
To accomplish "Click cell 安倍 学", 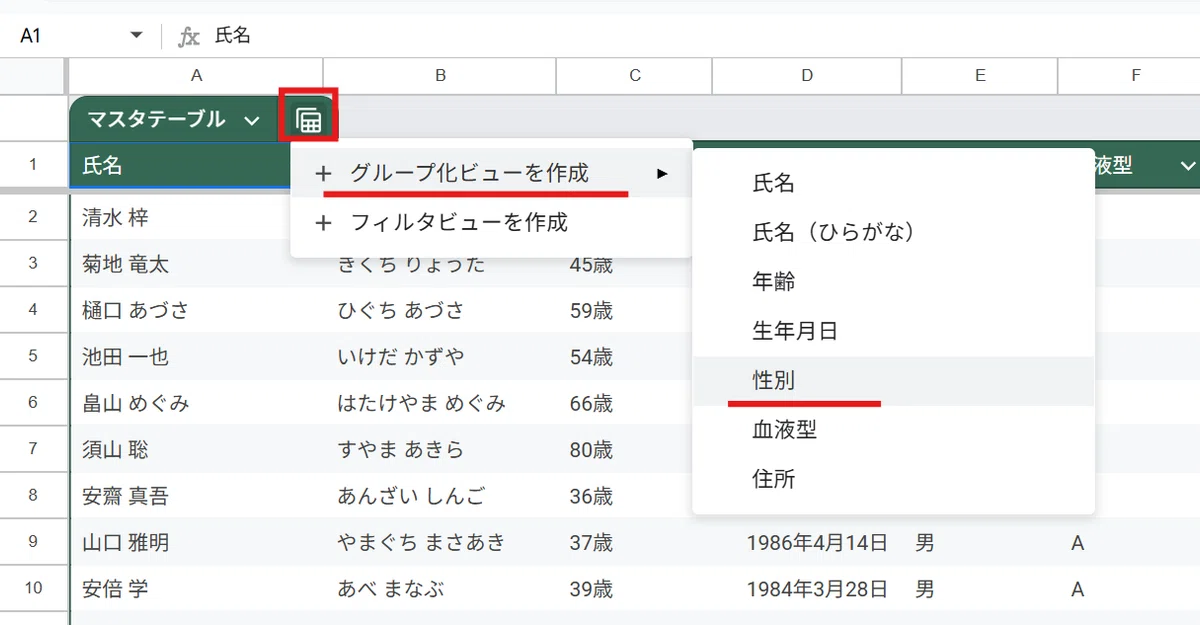I will [197, 589].
